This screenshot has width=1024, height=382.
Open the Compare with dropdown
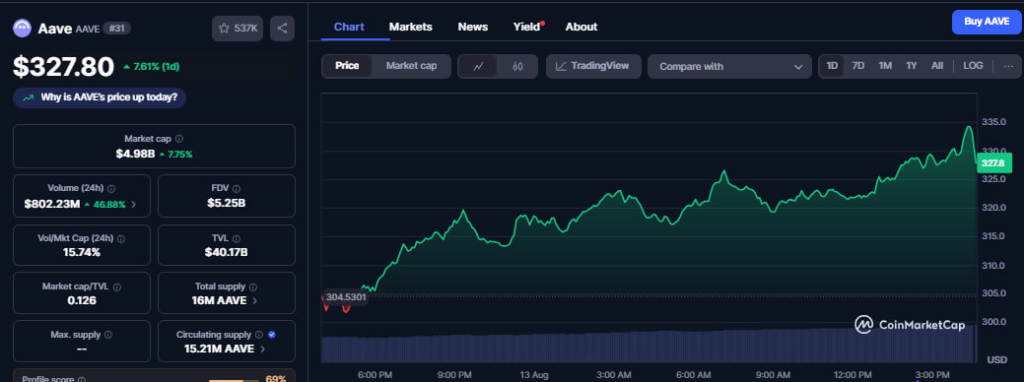pos(729,66)
